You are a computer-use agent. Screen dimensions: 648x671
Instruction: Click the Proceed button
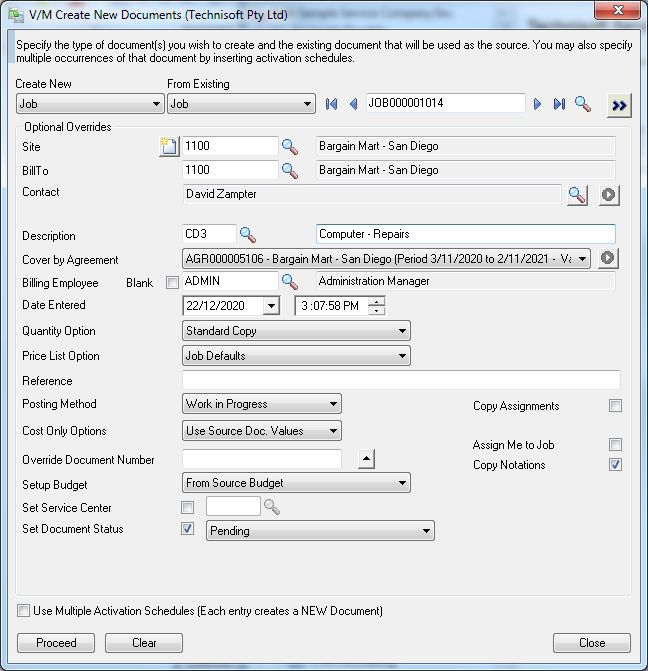(56, 643)
